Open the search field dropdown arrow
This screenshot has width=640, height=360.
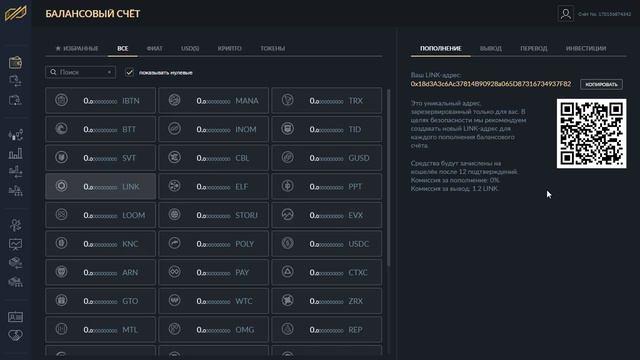(x=109, y=72)
